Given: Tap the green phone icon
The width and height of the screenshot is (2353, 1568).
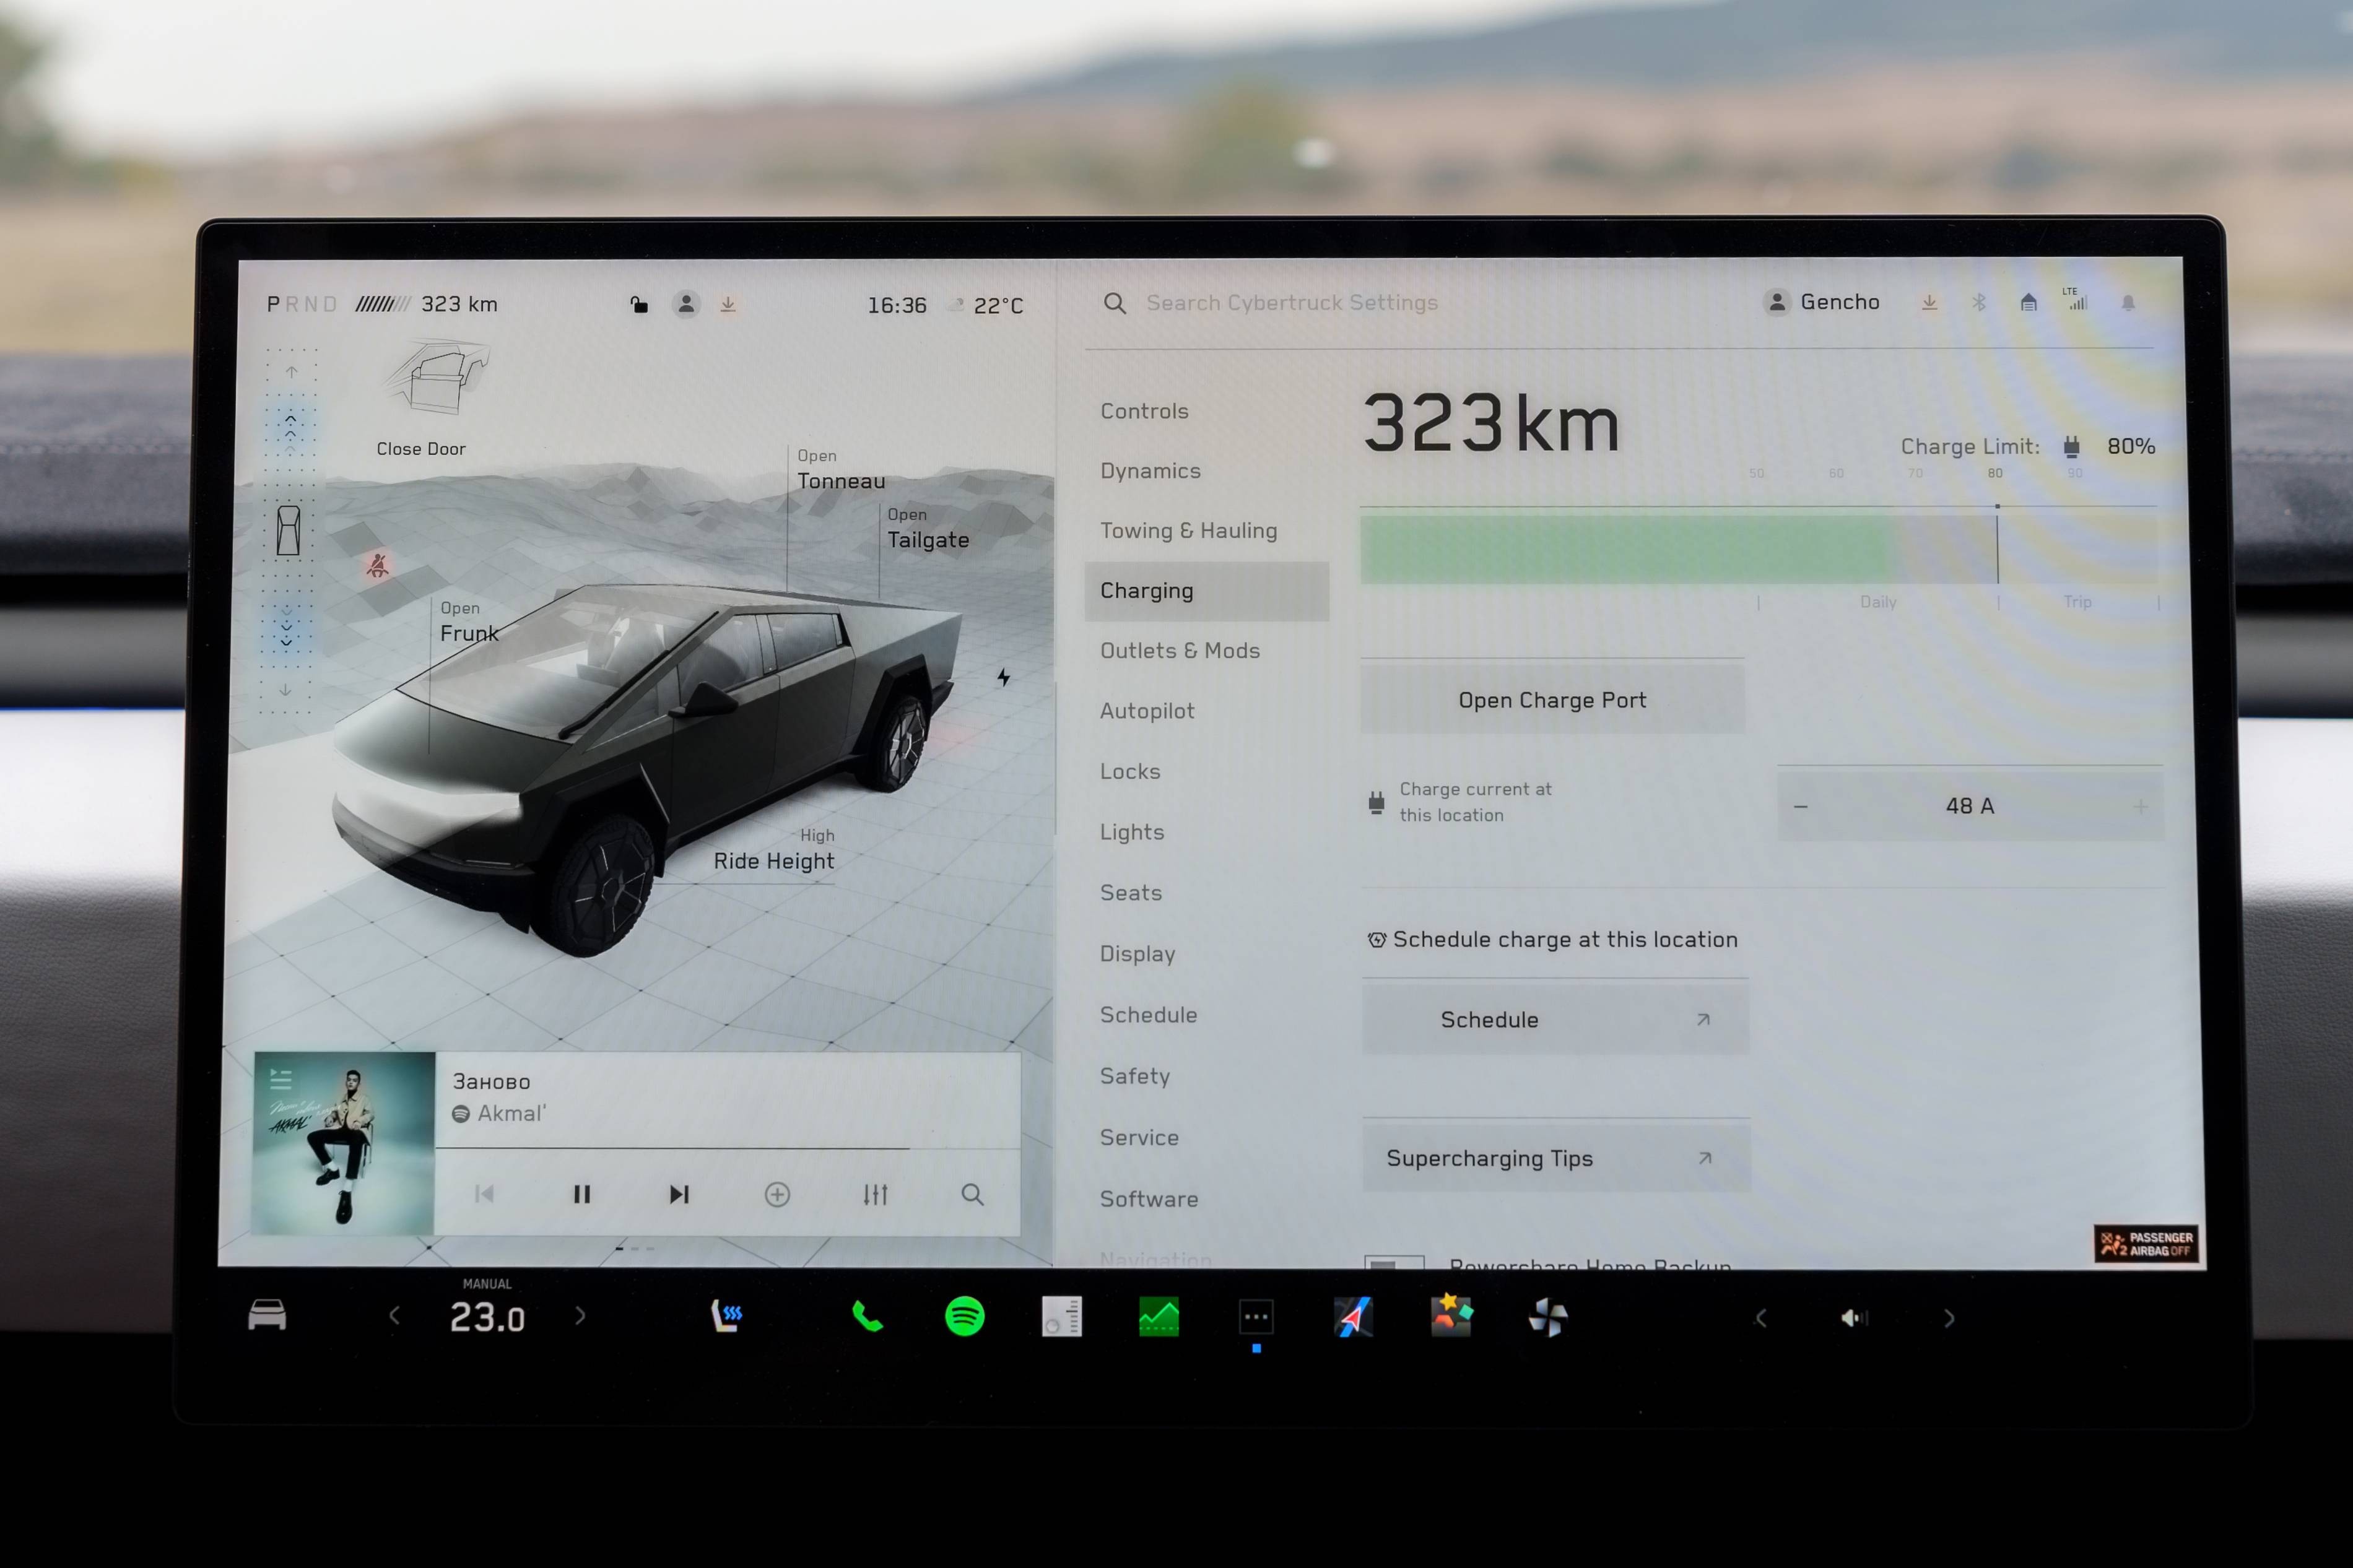Looking at the screenshot, I should tap(867, 1316).
